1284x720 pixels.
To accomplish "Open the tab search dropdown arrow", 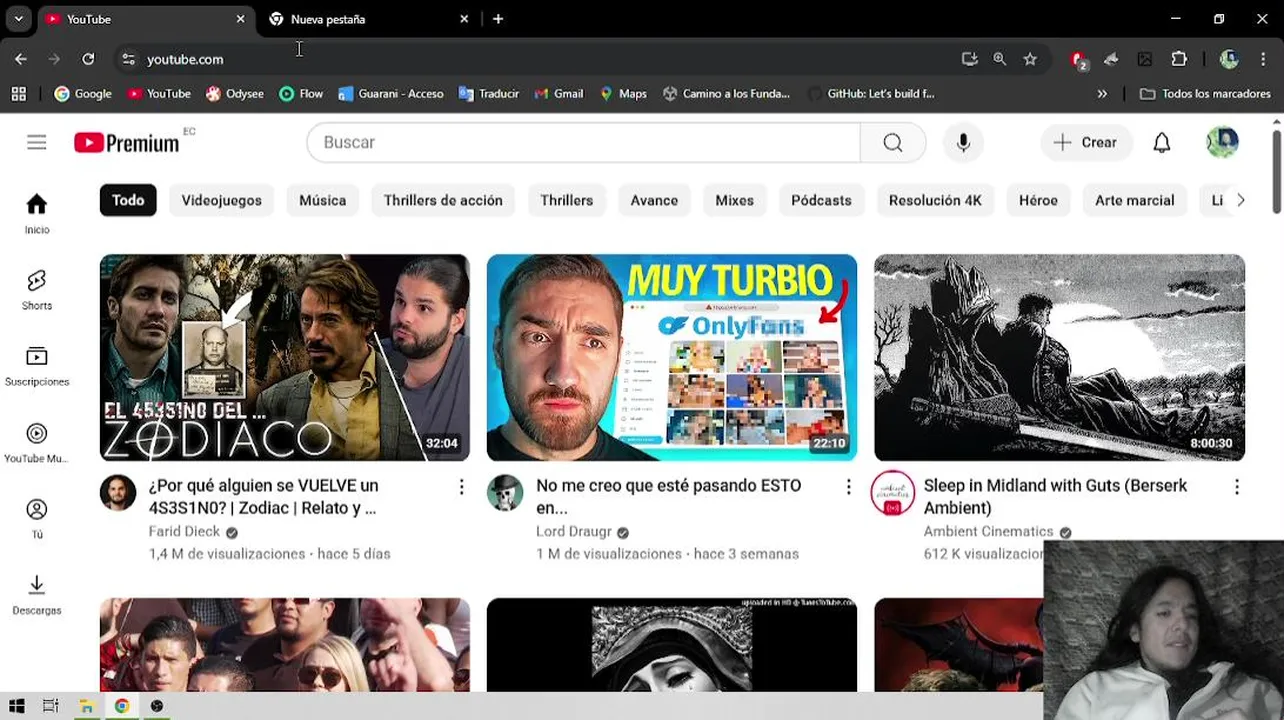I will (x=18, y=19).
